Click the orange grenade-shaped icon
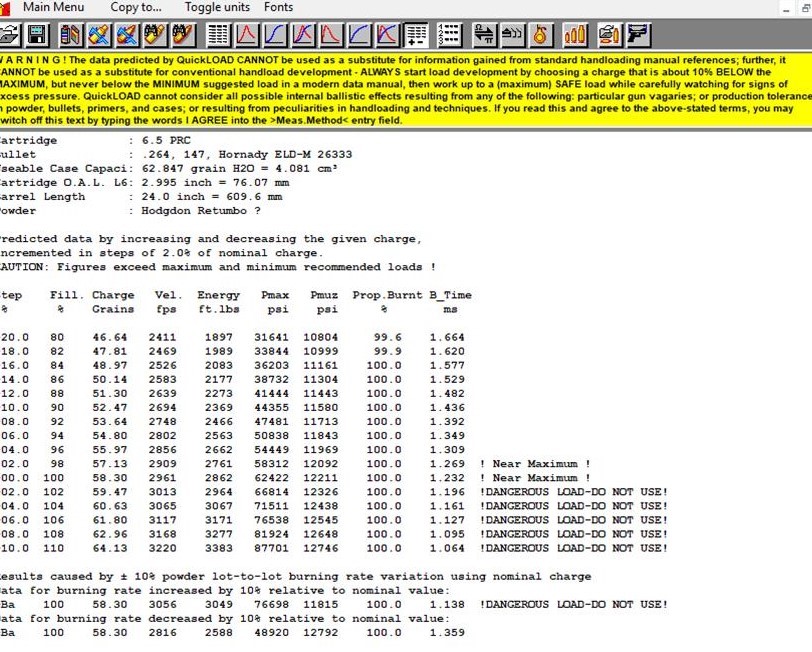This screenshot has width=812, height=652. [541, 35]
